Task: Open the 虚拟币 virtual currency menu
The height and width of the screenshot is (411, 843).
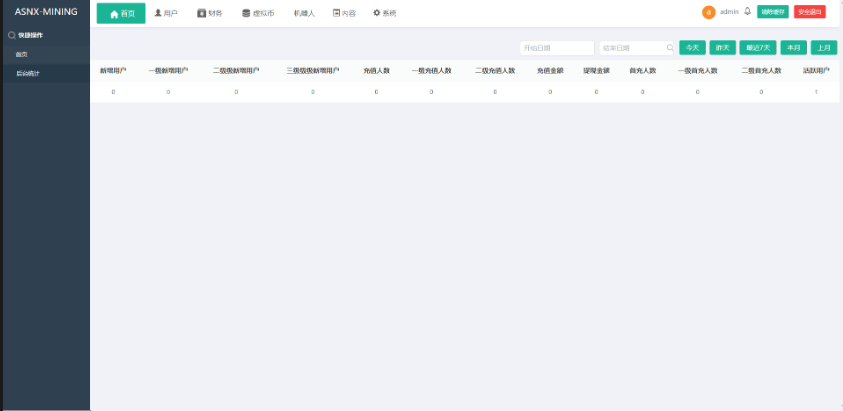Action: pos(258,13)
